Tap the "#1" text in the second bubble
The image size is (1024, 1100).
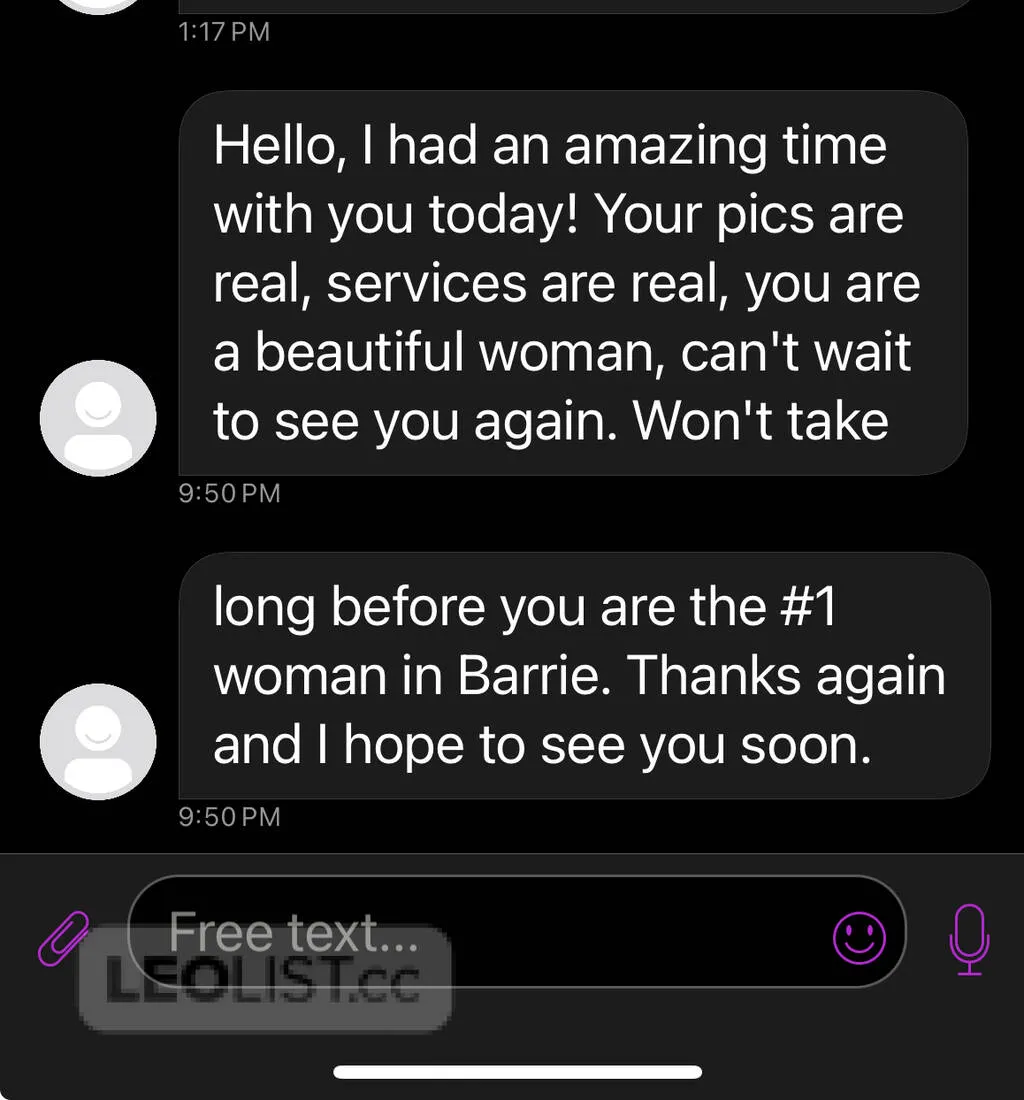pos(809,606)
